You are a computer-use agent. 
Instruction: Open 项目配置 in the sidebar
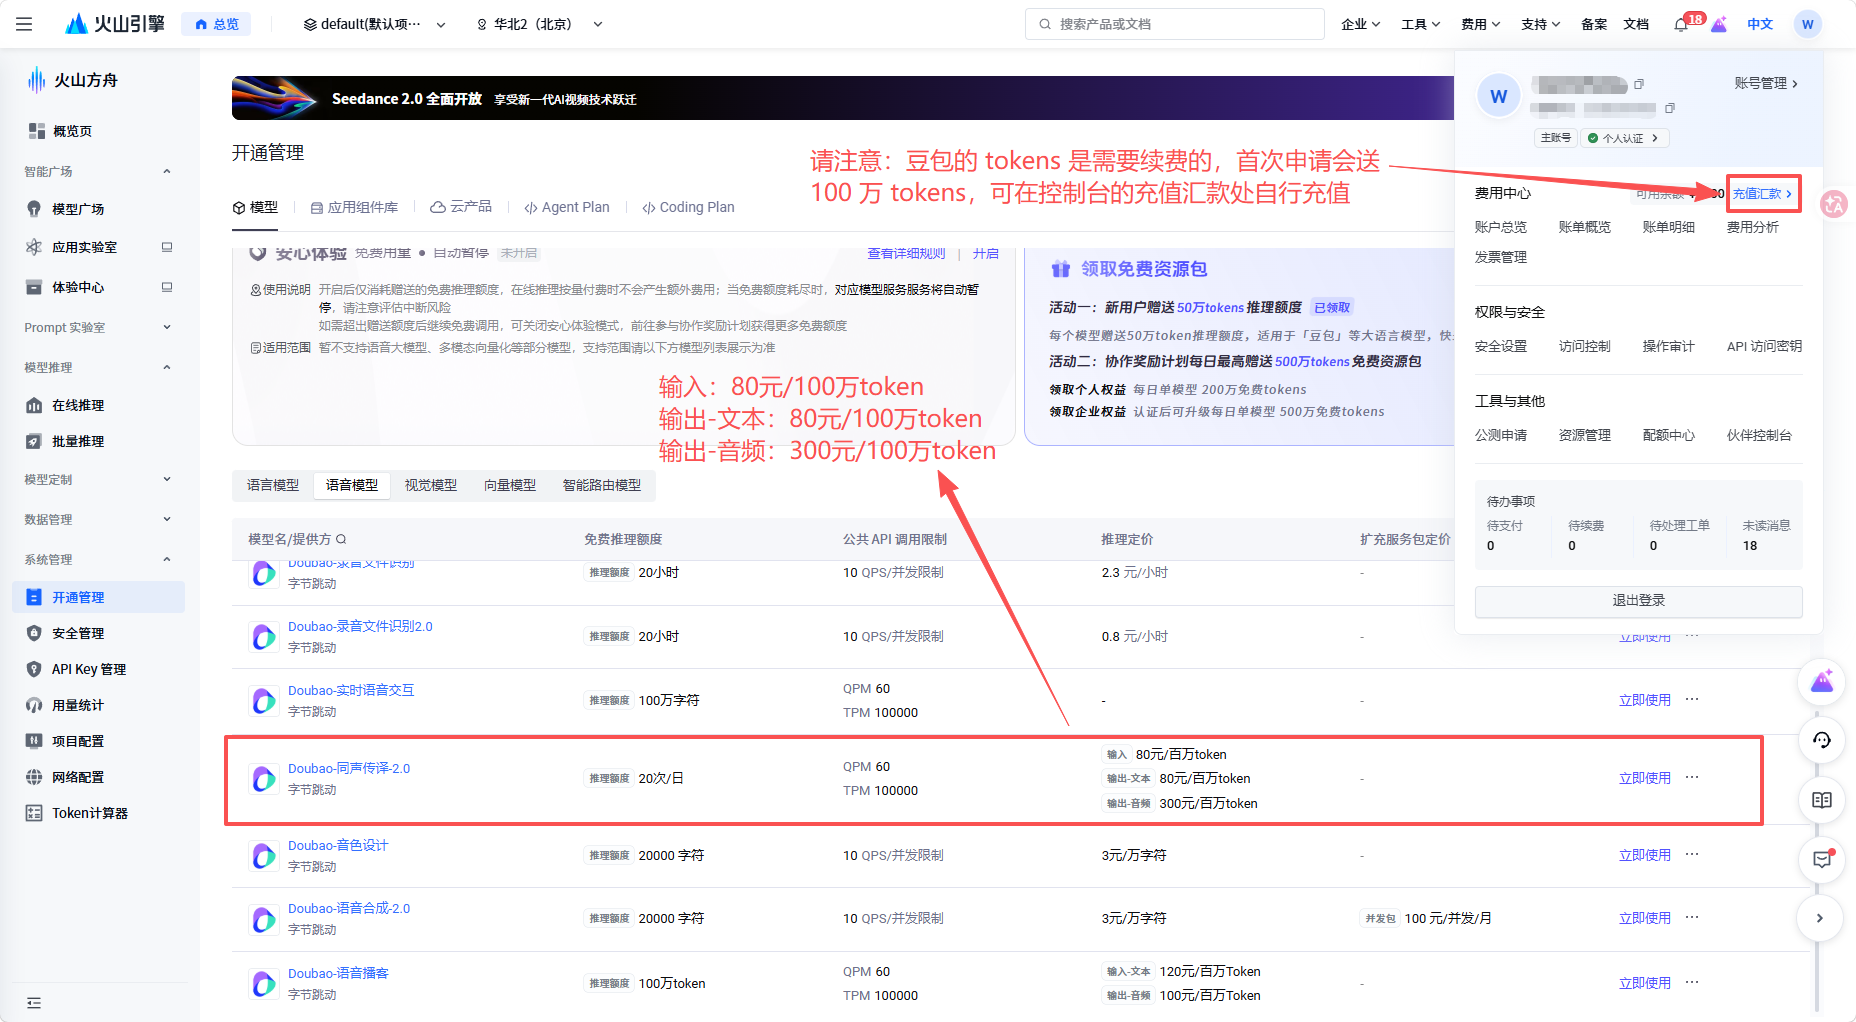pos(78,741)
